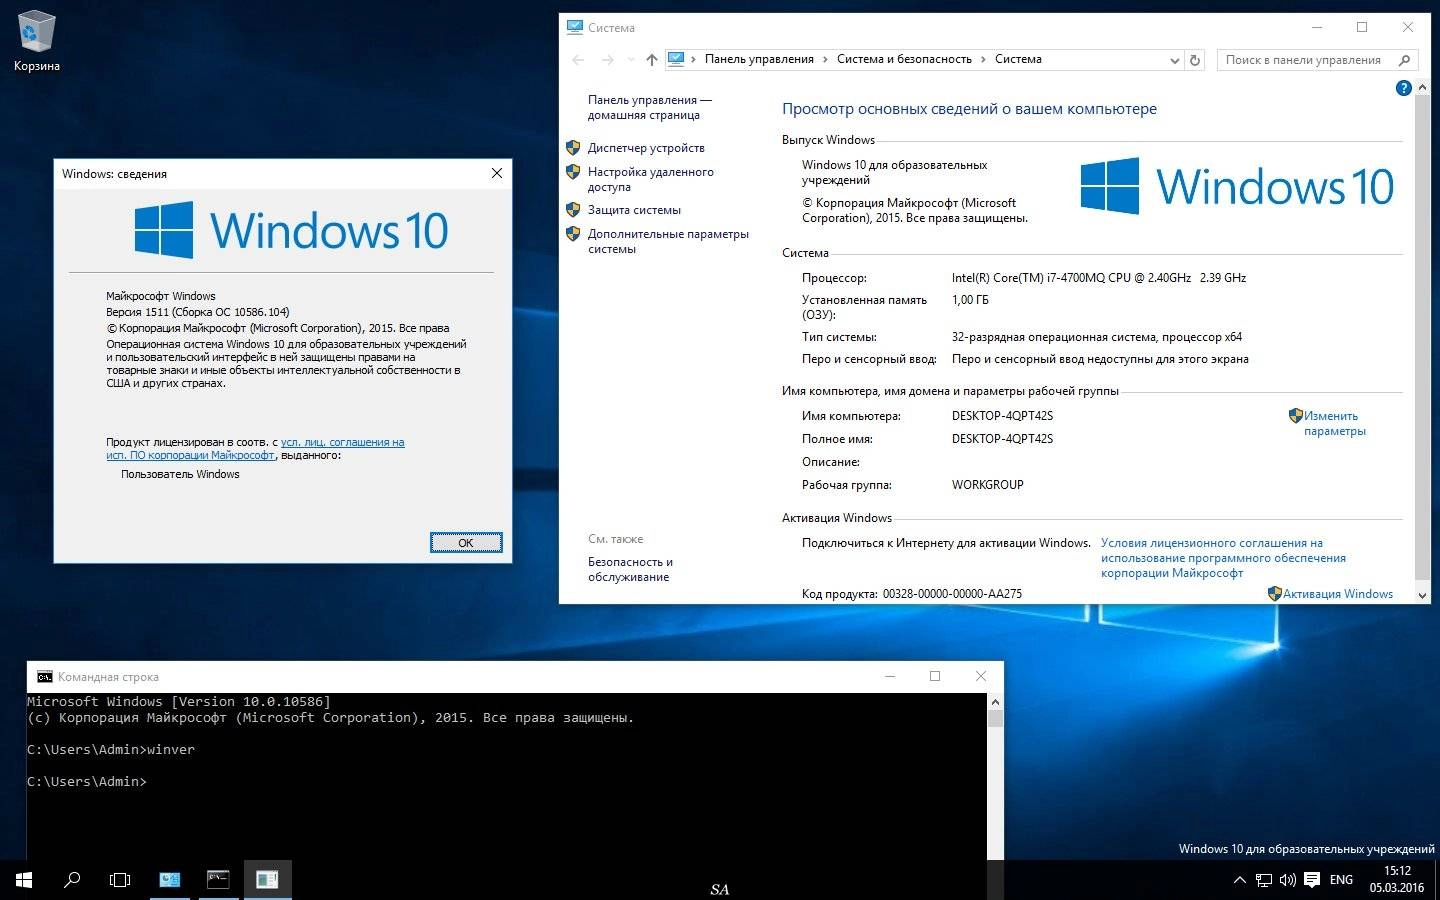This screenshot has width=1440, height=900.
Task: Select Система breadcrumb item
Action: 1018,59
